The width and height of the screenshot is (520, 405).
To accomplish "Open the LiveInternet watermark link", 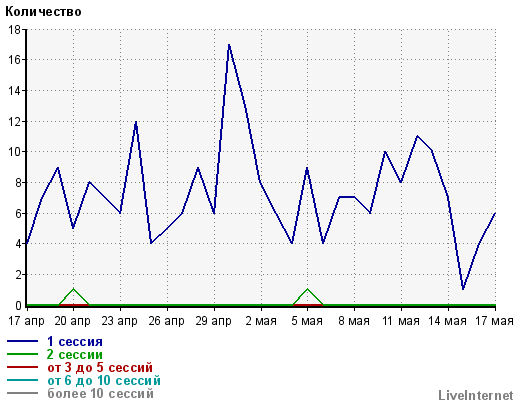I will coord(476,395).
